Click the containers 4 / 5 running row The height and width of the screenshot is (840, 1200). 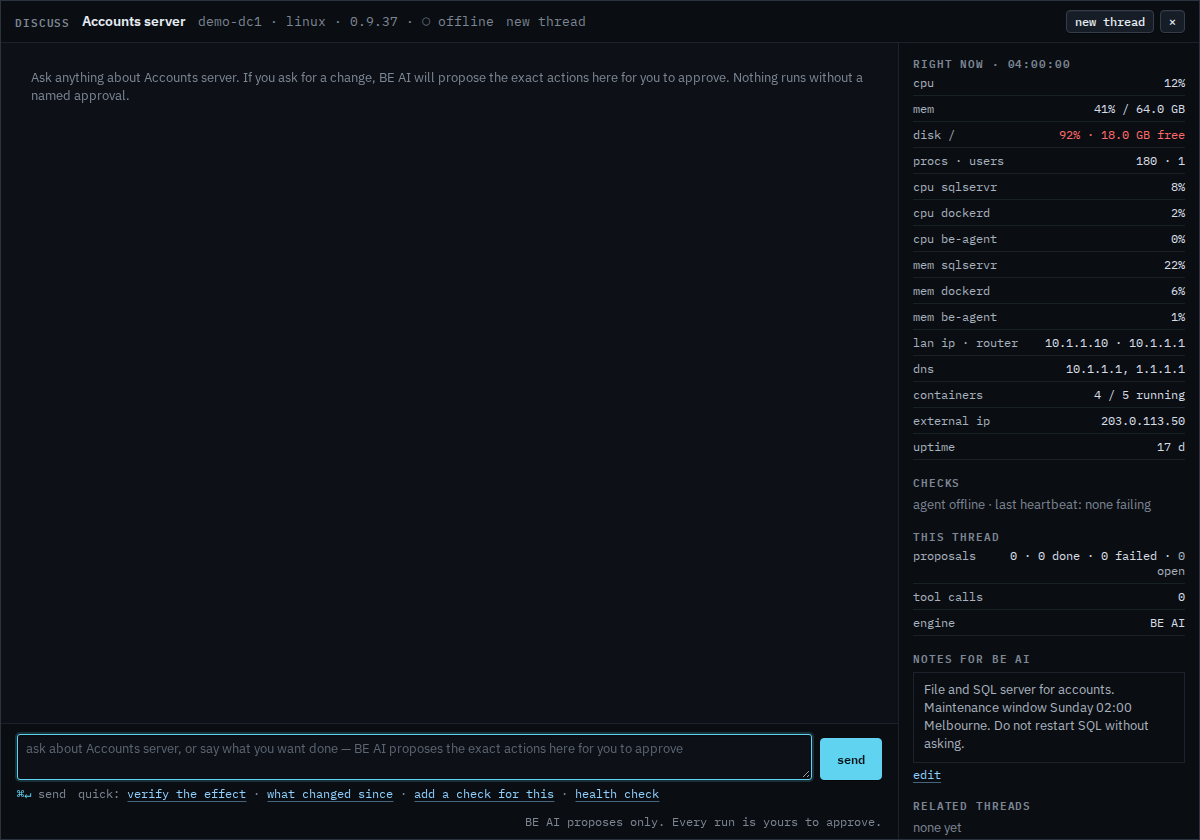pos(1049,395)
